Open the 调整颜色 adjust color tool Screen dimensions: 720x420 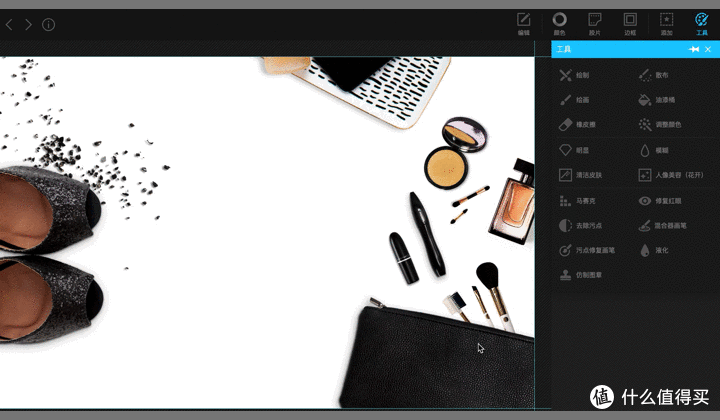pos(660,124)
